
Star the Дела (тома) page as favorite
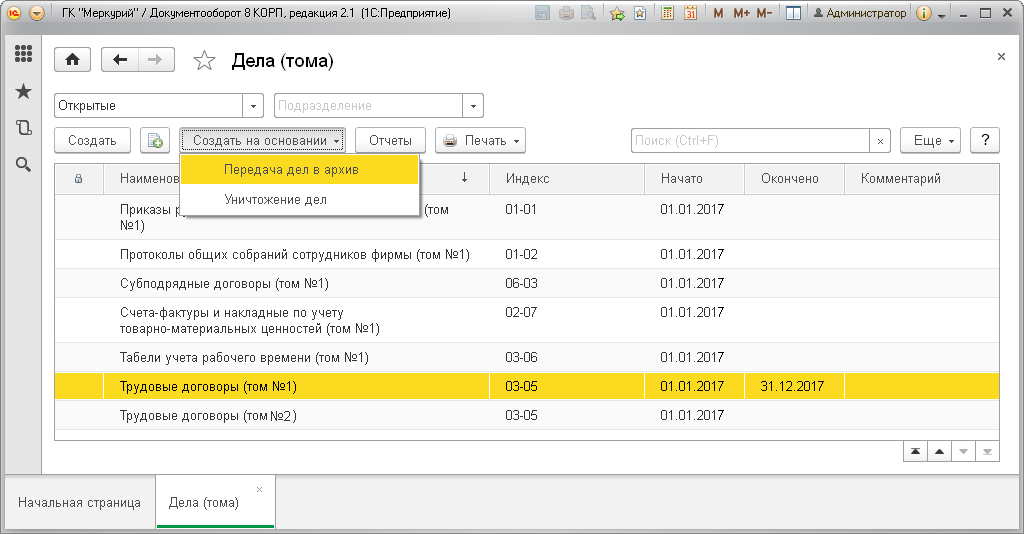[204, 61]
